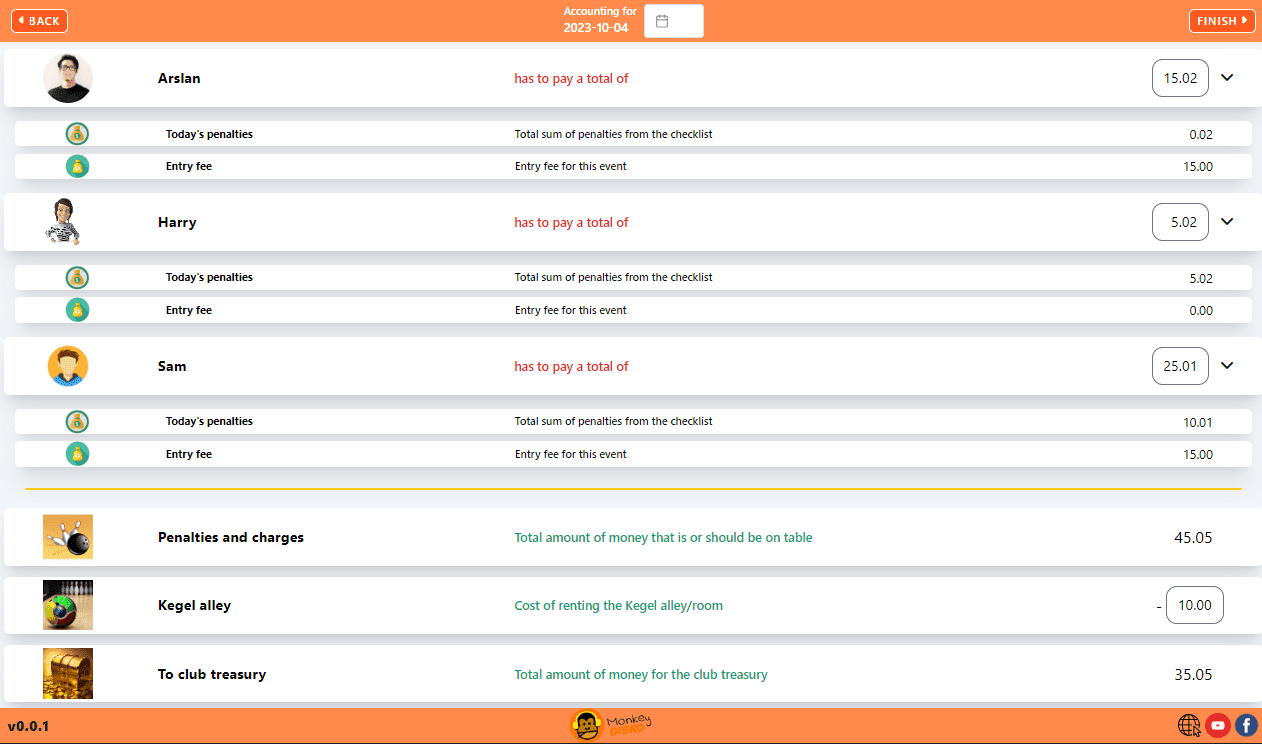Click Harry's avatar picture
Viewport: 1262px width, 744px height.
click(62, 222)
